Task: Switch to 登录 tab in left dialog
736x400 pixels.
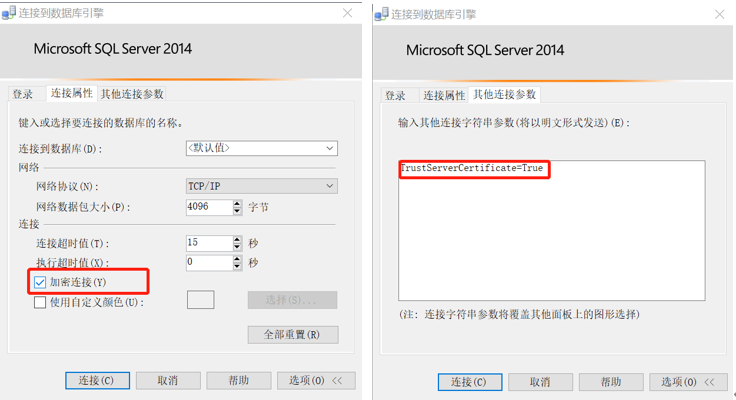Action: [23, 94]
